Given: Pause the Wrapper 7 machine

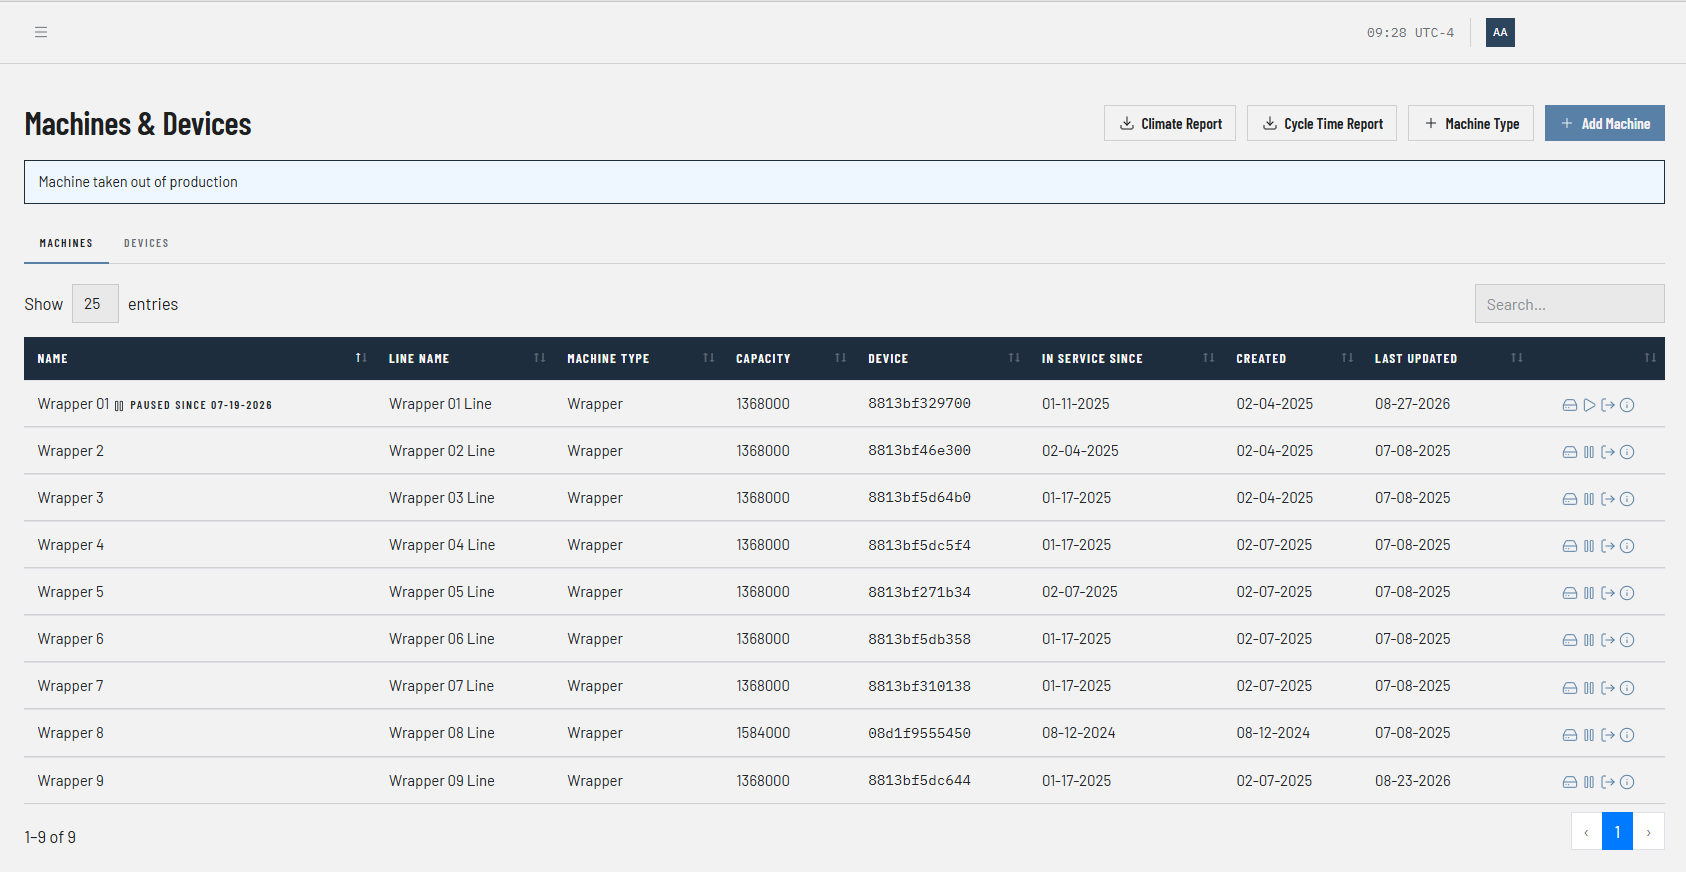Looking at the screenshot, I should [x=1589, y=688].
